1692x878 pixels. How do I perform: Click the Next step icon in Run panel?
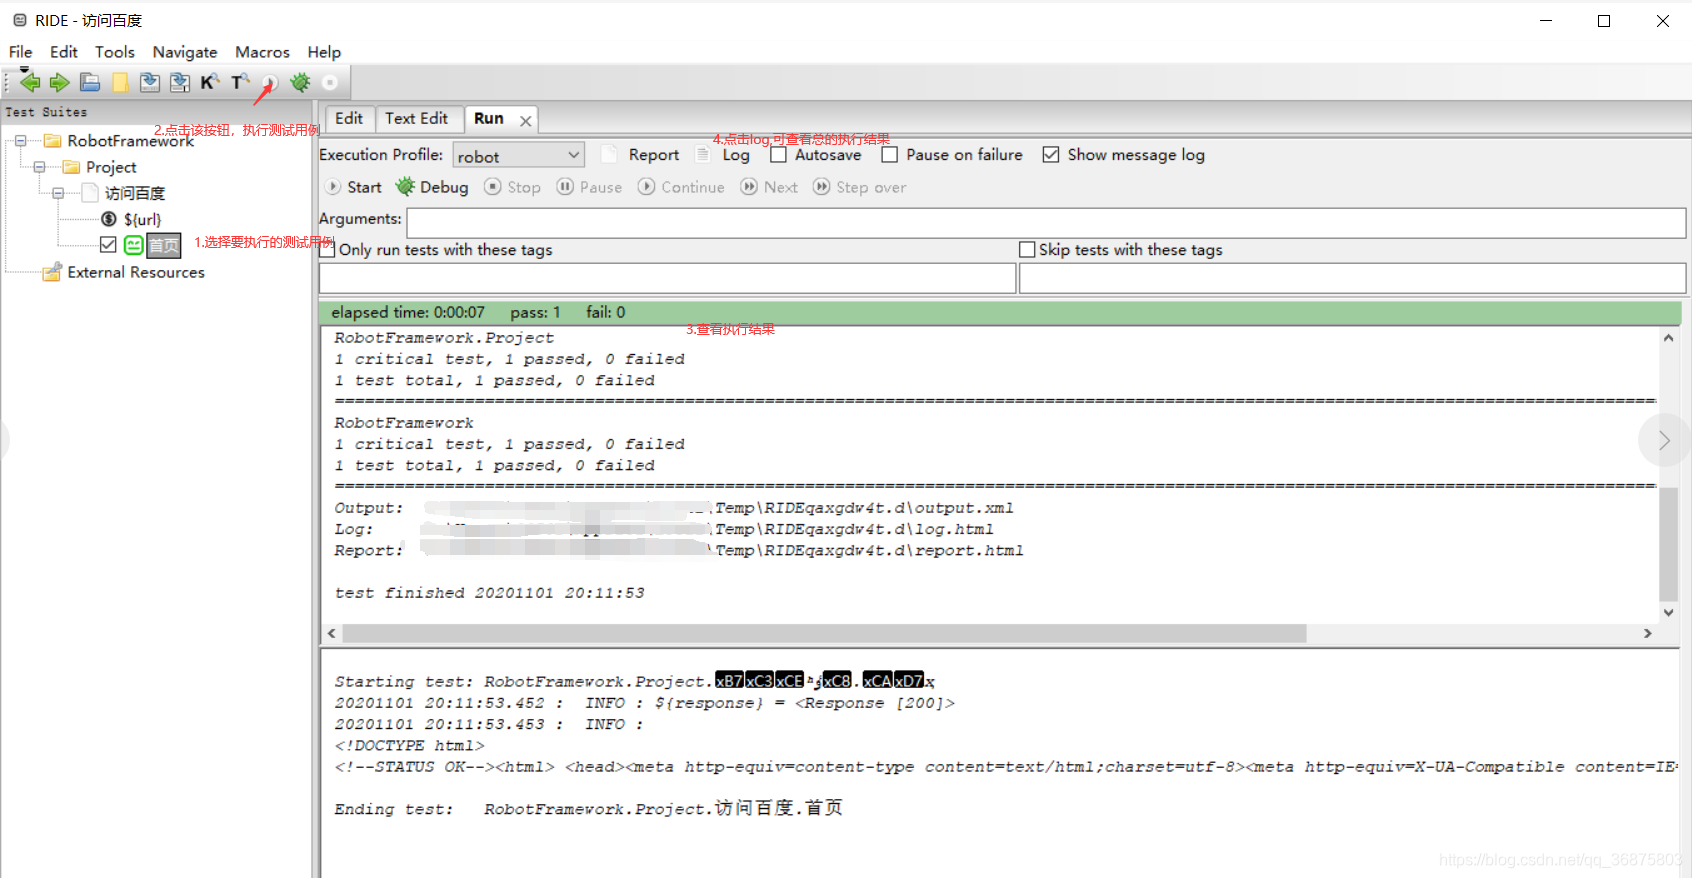point(749,187)
